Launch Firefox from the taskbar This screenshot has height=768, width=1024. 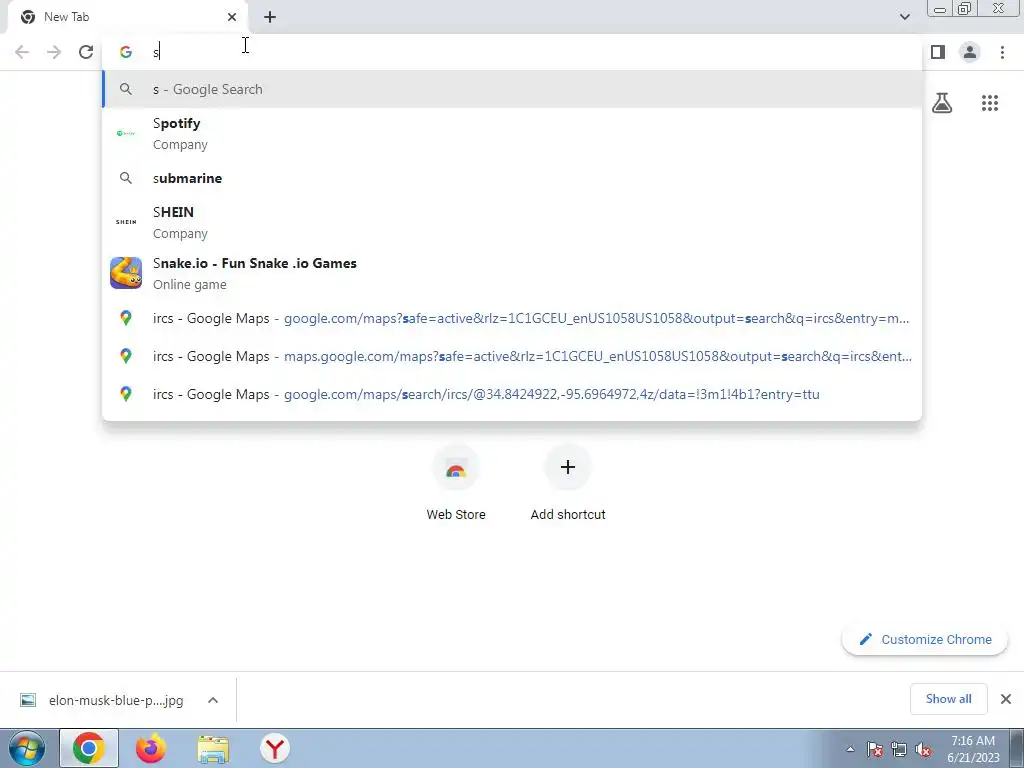click(151, 748)
